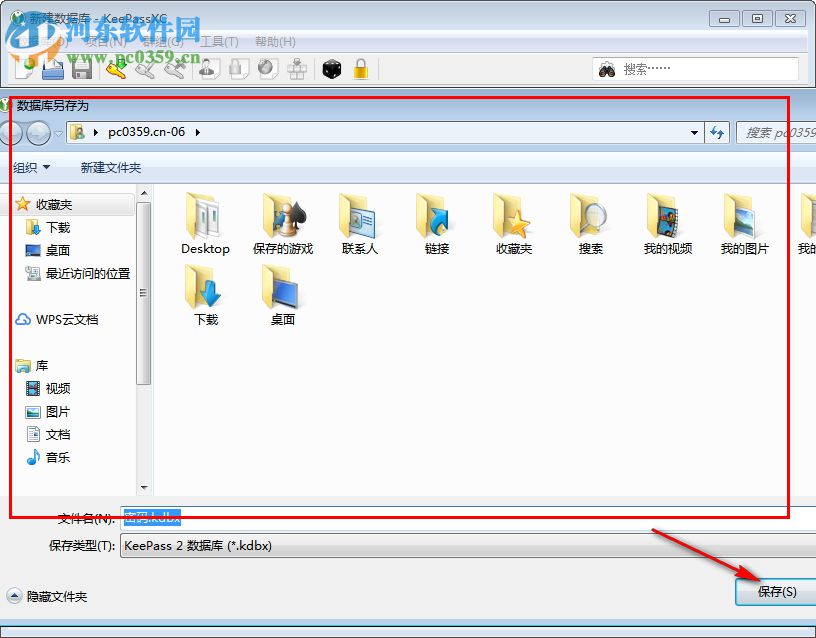Open the 群组(G) menu

(163, 41)
